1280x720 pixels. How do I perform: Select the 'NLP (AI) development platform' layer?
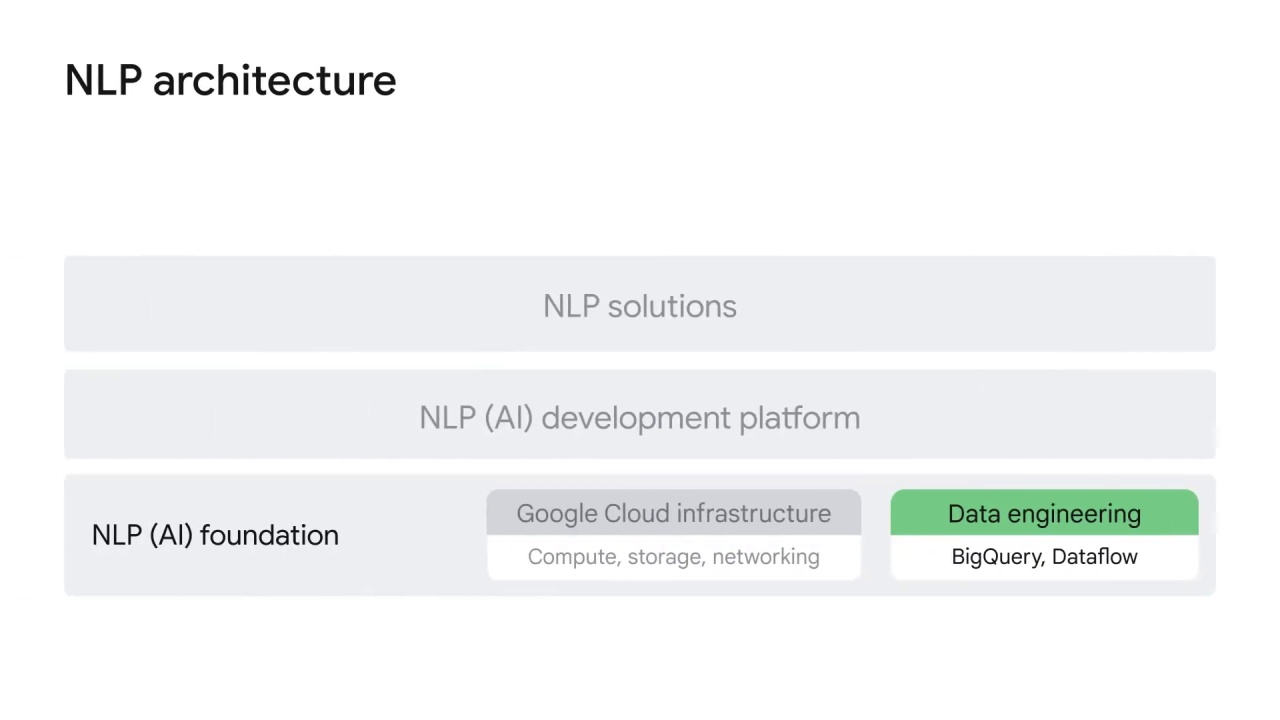(x=640, y=415)
